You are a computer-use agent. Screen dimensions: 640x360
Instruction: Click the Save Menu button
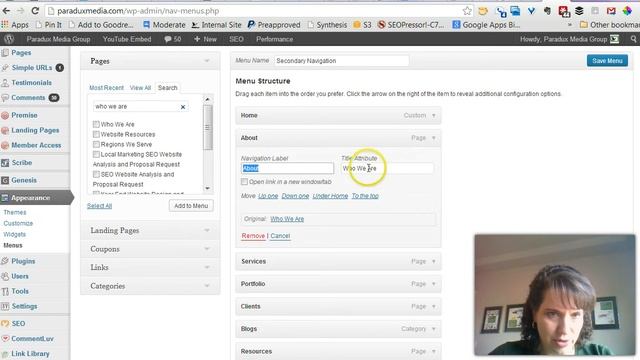click(607, 61)
